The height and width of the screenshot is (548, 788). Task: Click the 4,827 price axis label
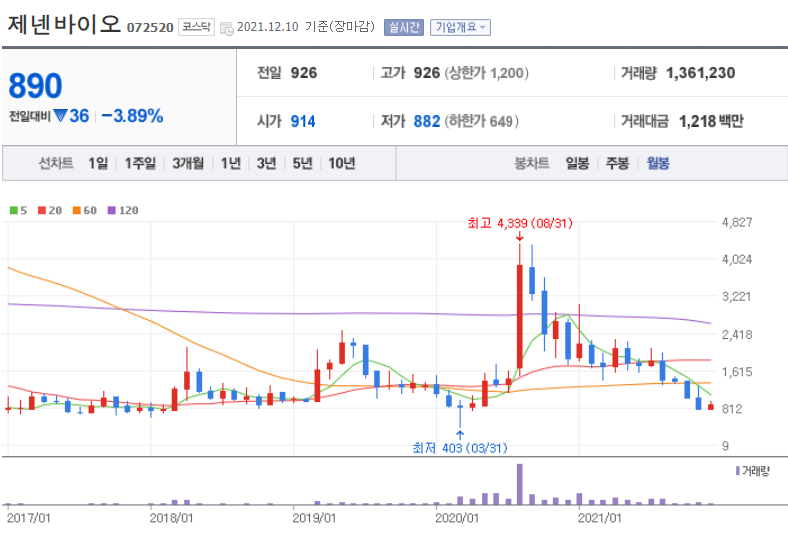pos(737,222)
